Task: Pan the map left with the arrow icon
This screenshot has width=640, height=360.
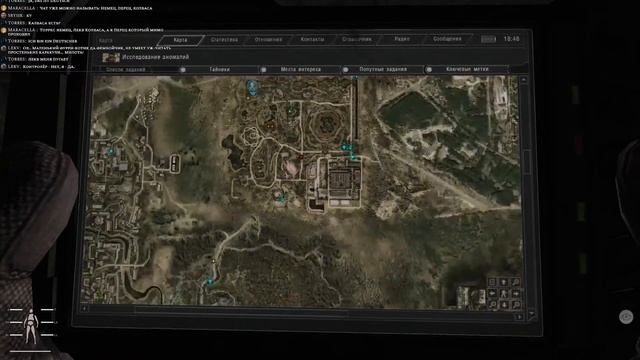Action: pos(492,293)
